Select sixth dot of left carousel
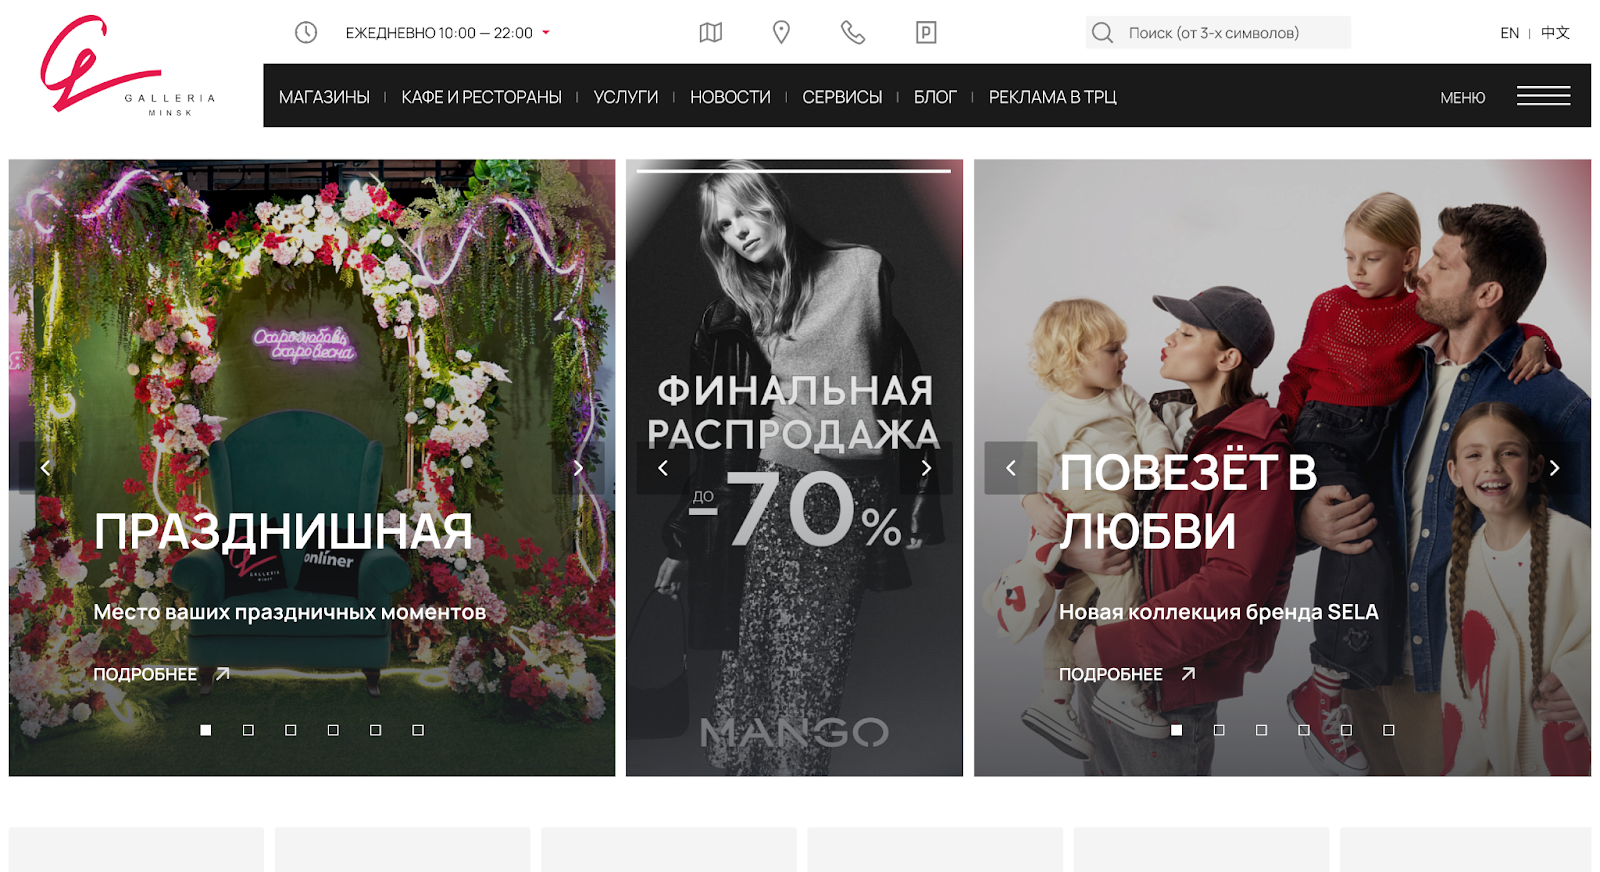Viewport: 1600px width, 872px height. click(418, 730)
